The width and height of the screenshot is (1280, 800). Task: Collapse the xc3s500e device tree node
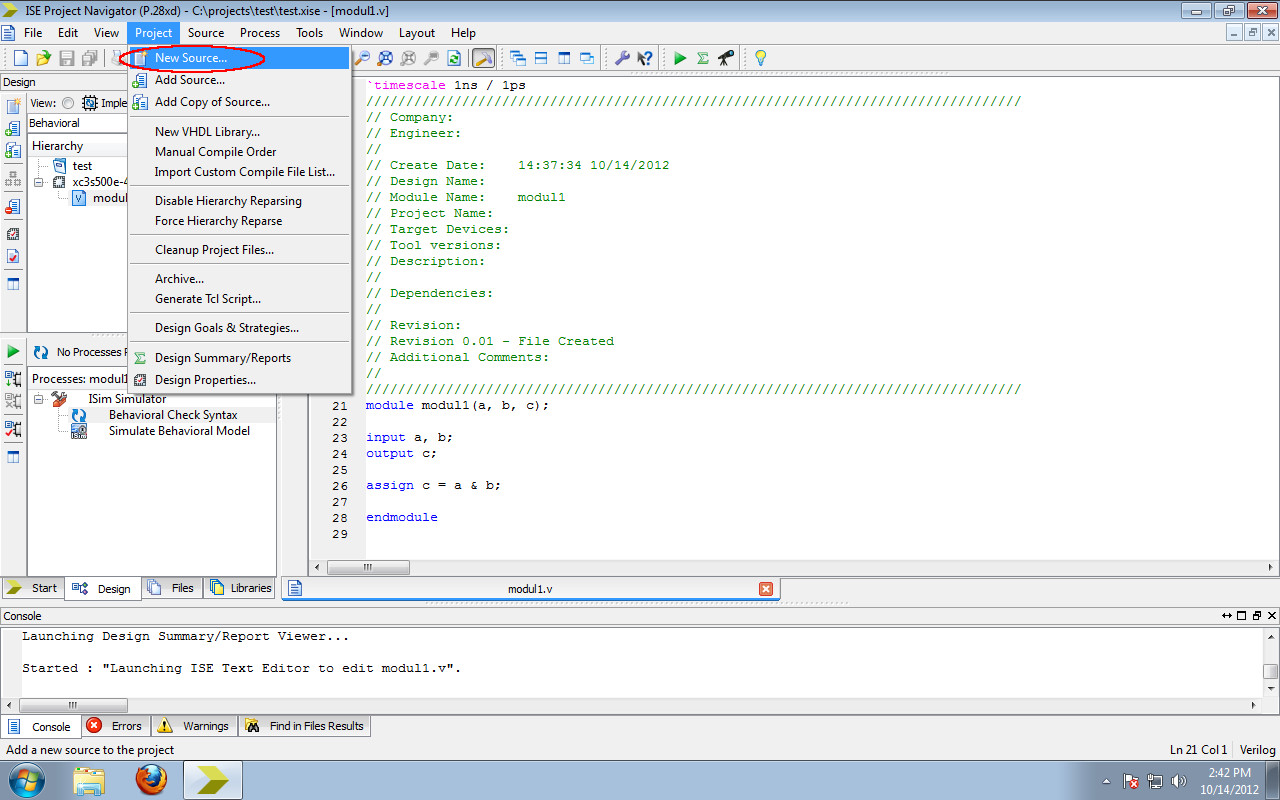point(39,182)
